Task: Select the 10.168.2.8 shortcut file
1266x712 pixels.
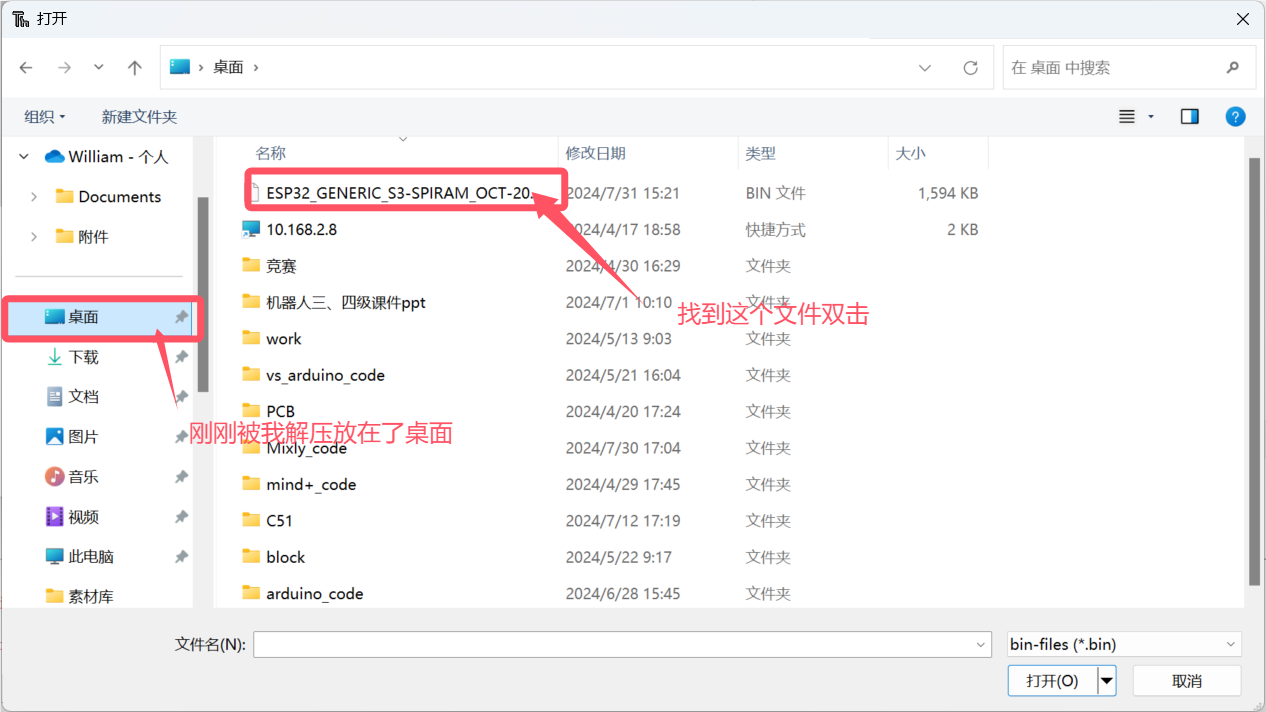Action: [x=301, y=229]
